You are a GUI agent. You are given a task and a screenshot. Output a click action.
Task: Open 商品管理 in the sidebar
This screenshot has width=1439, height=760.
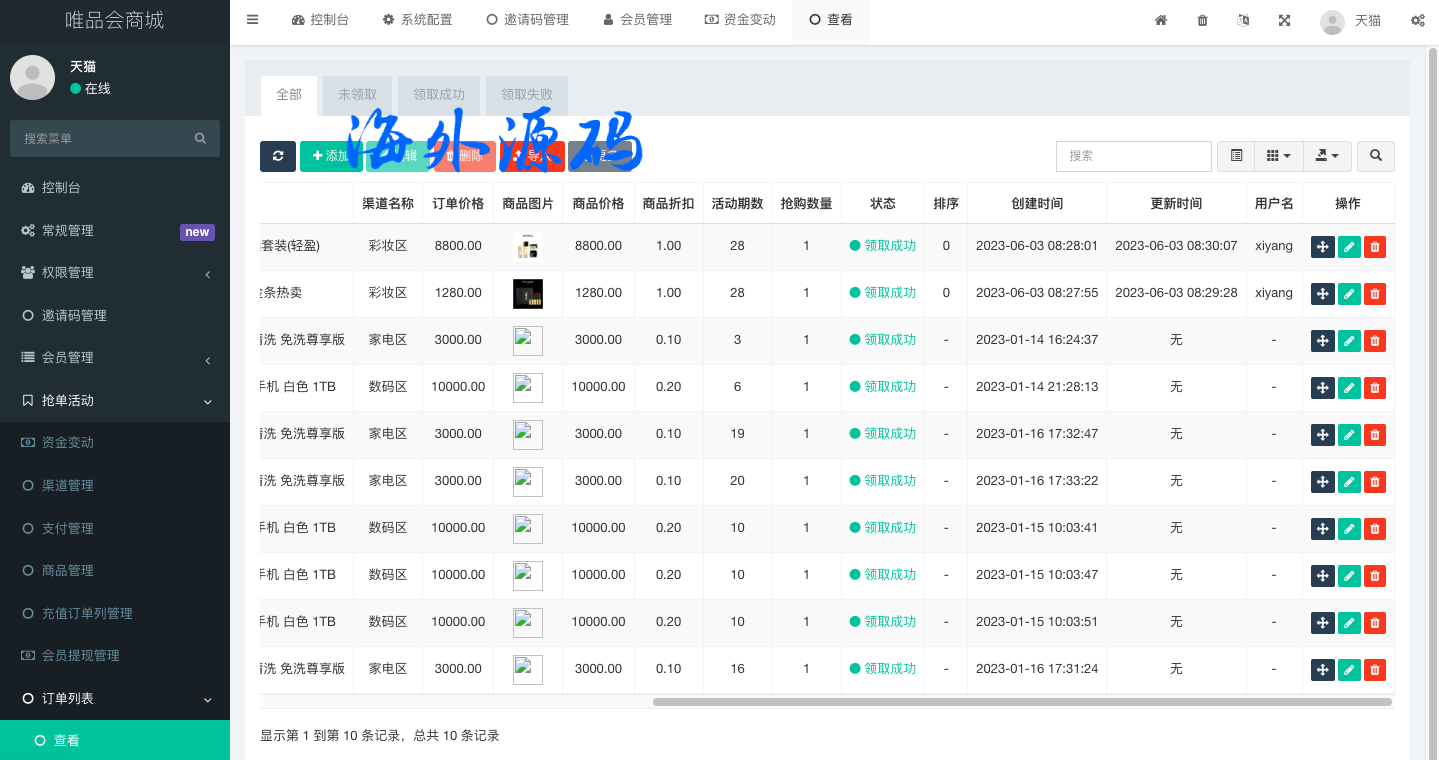click(67, 570)
